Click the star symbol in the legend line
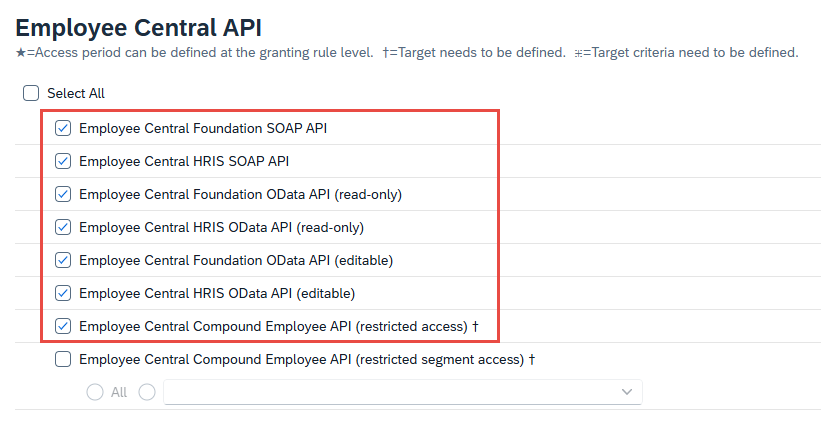The image size is (821, 424). click(20, 53)
